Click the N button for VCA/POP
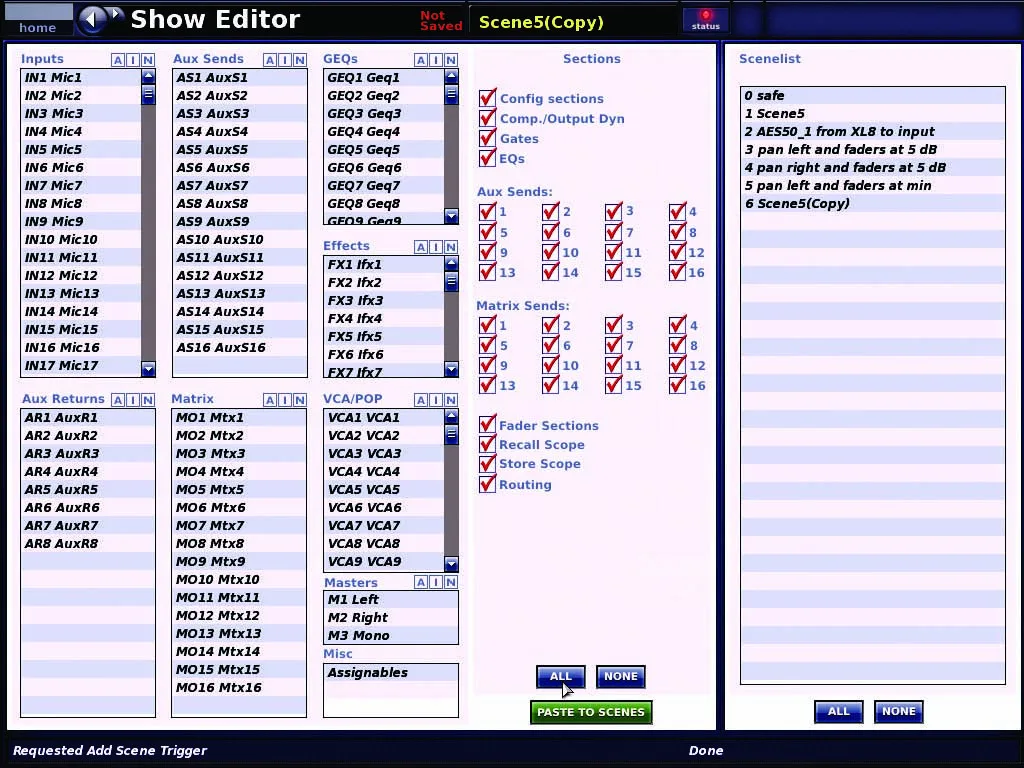Image resolution: width=1024 pixels, height=768 pixels. [451, 400]
